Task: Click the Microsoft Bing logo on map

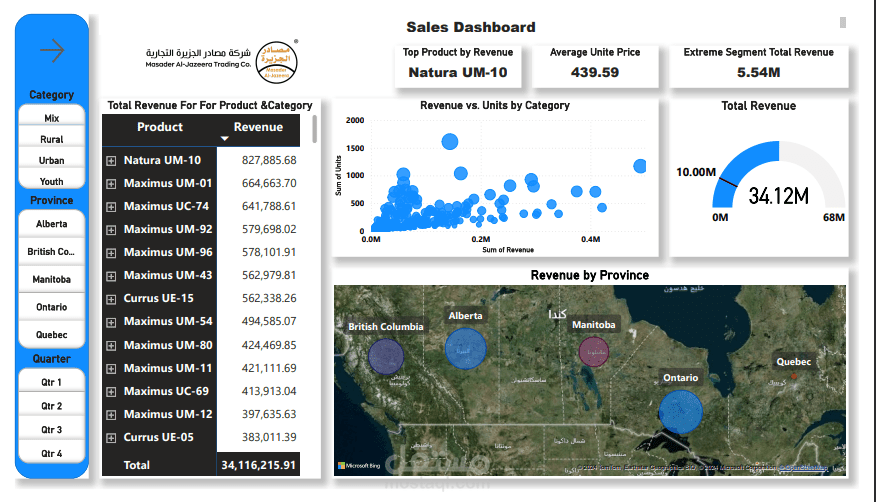Action: pyautogui.click(x=359, y=465)
